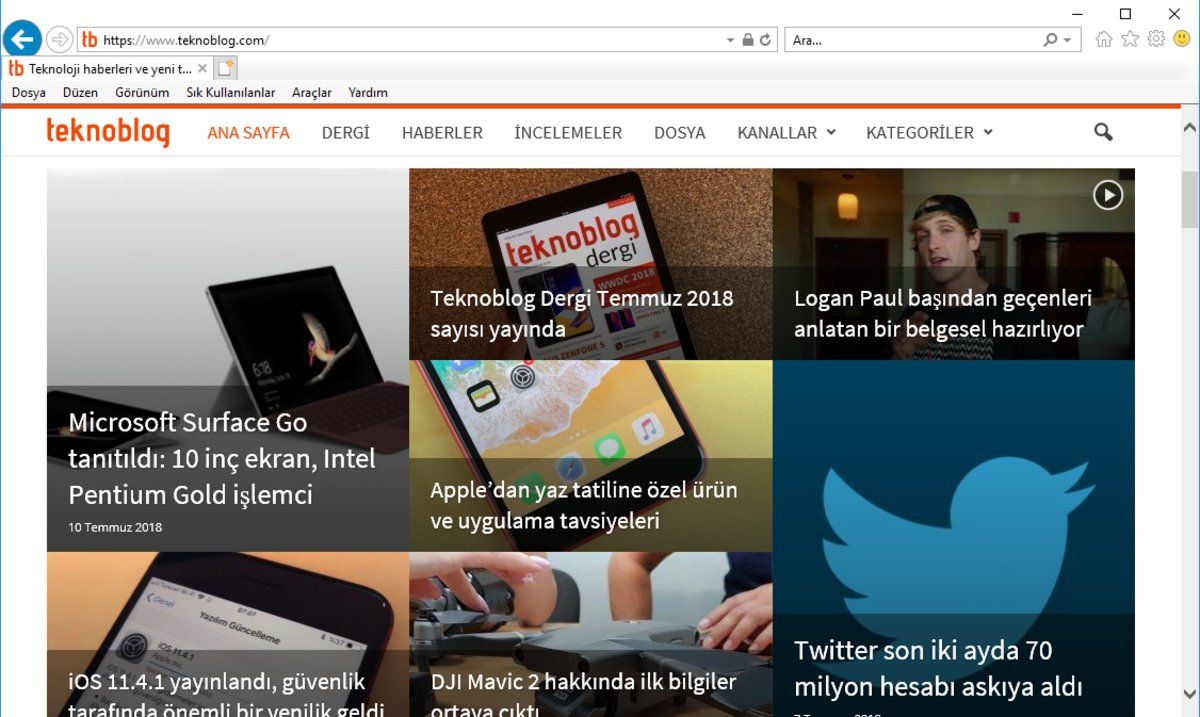Click the teknoblog logo
This screenshot has width=1200, height=717.
tap(108, 131)
